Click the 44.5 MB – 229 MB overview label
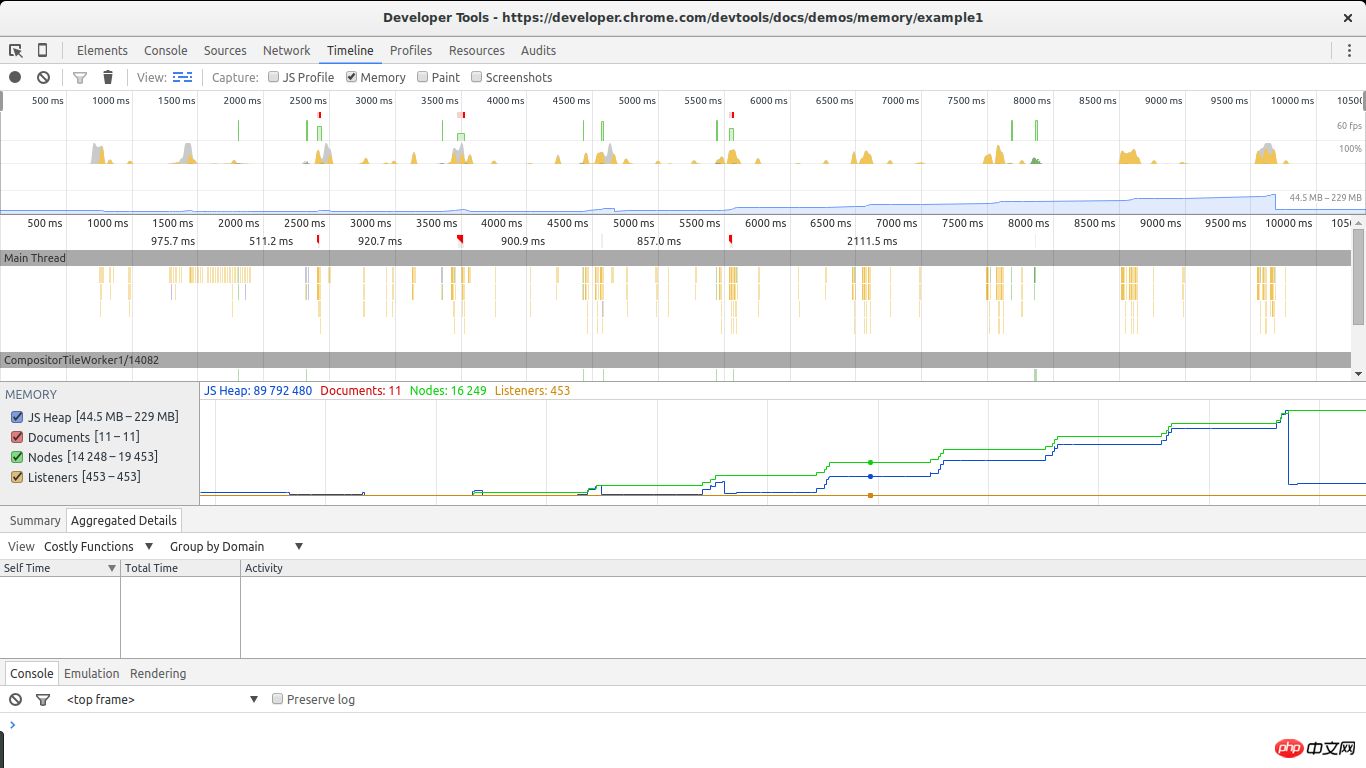Image resolution: width=1366 pixels, height=768 pixels. tap(1325, 198)
